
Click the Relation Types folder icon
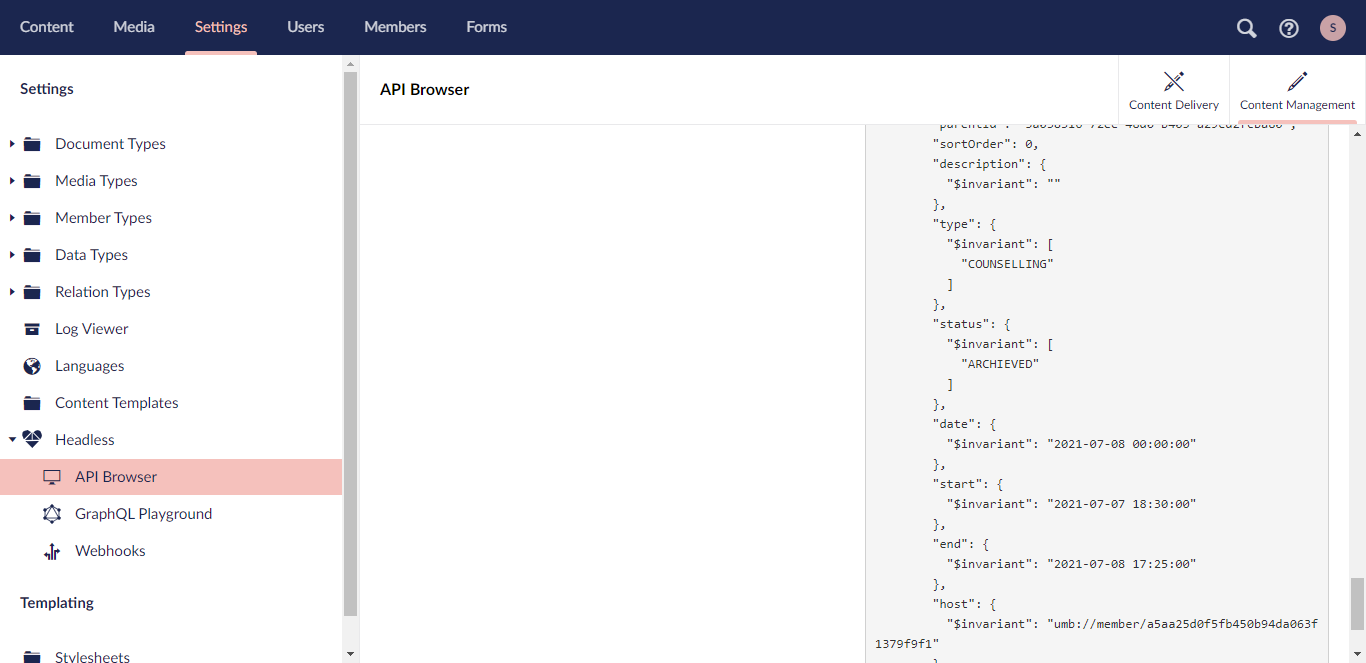point(32,292)
